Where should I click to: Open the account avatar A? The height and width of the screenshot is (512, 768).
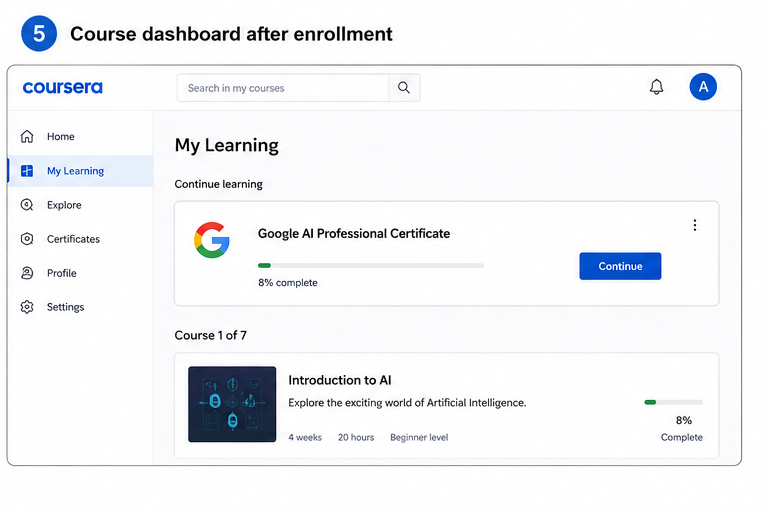(x=703, y=87)
